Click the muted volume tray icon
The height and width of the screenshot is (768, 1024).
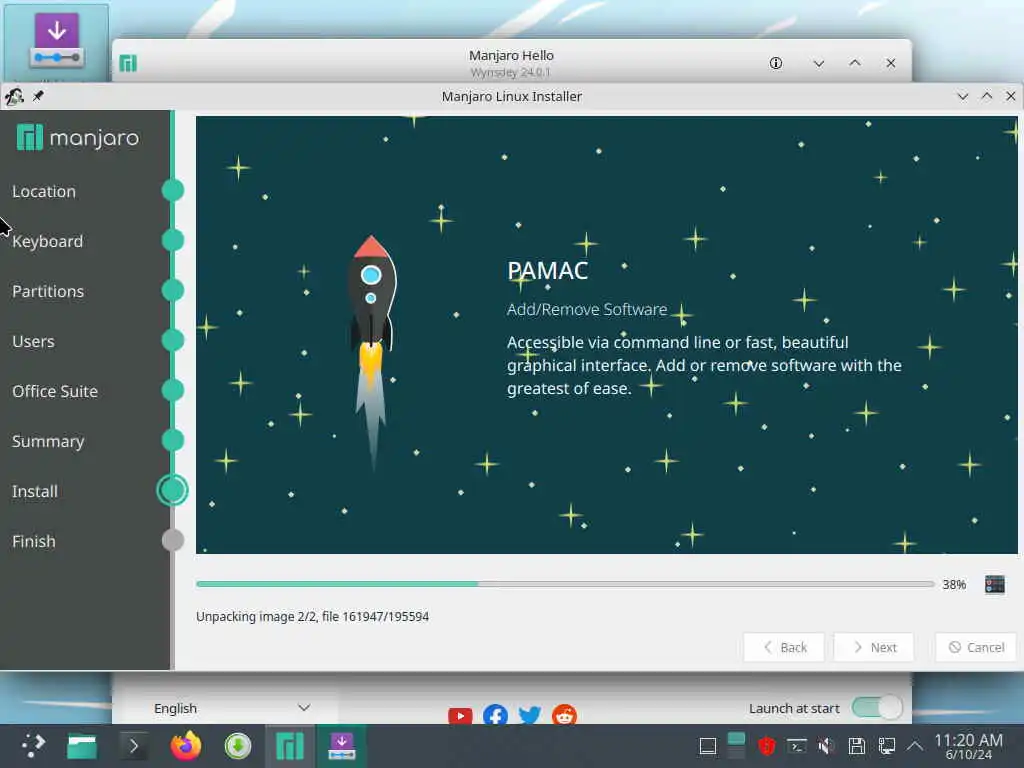tap(826, 746)
